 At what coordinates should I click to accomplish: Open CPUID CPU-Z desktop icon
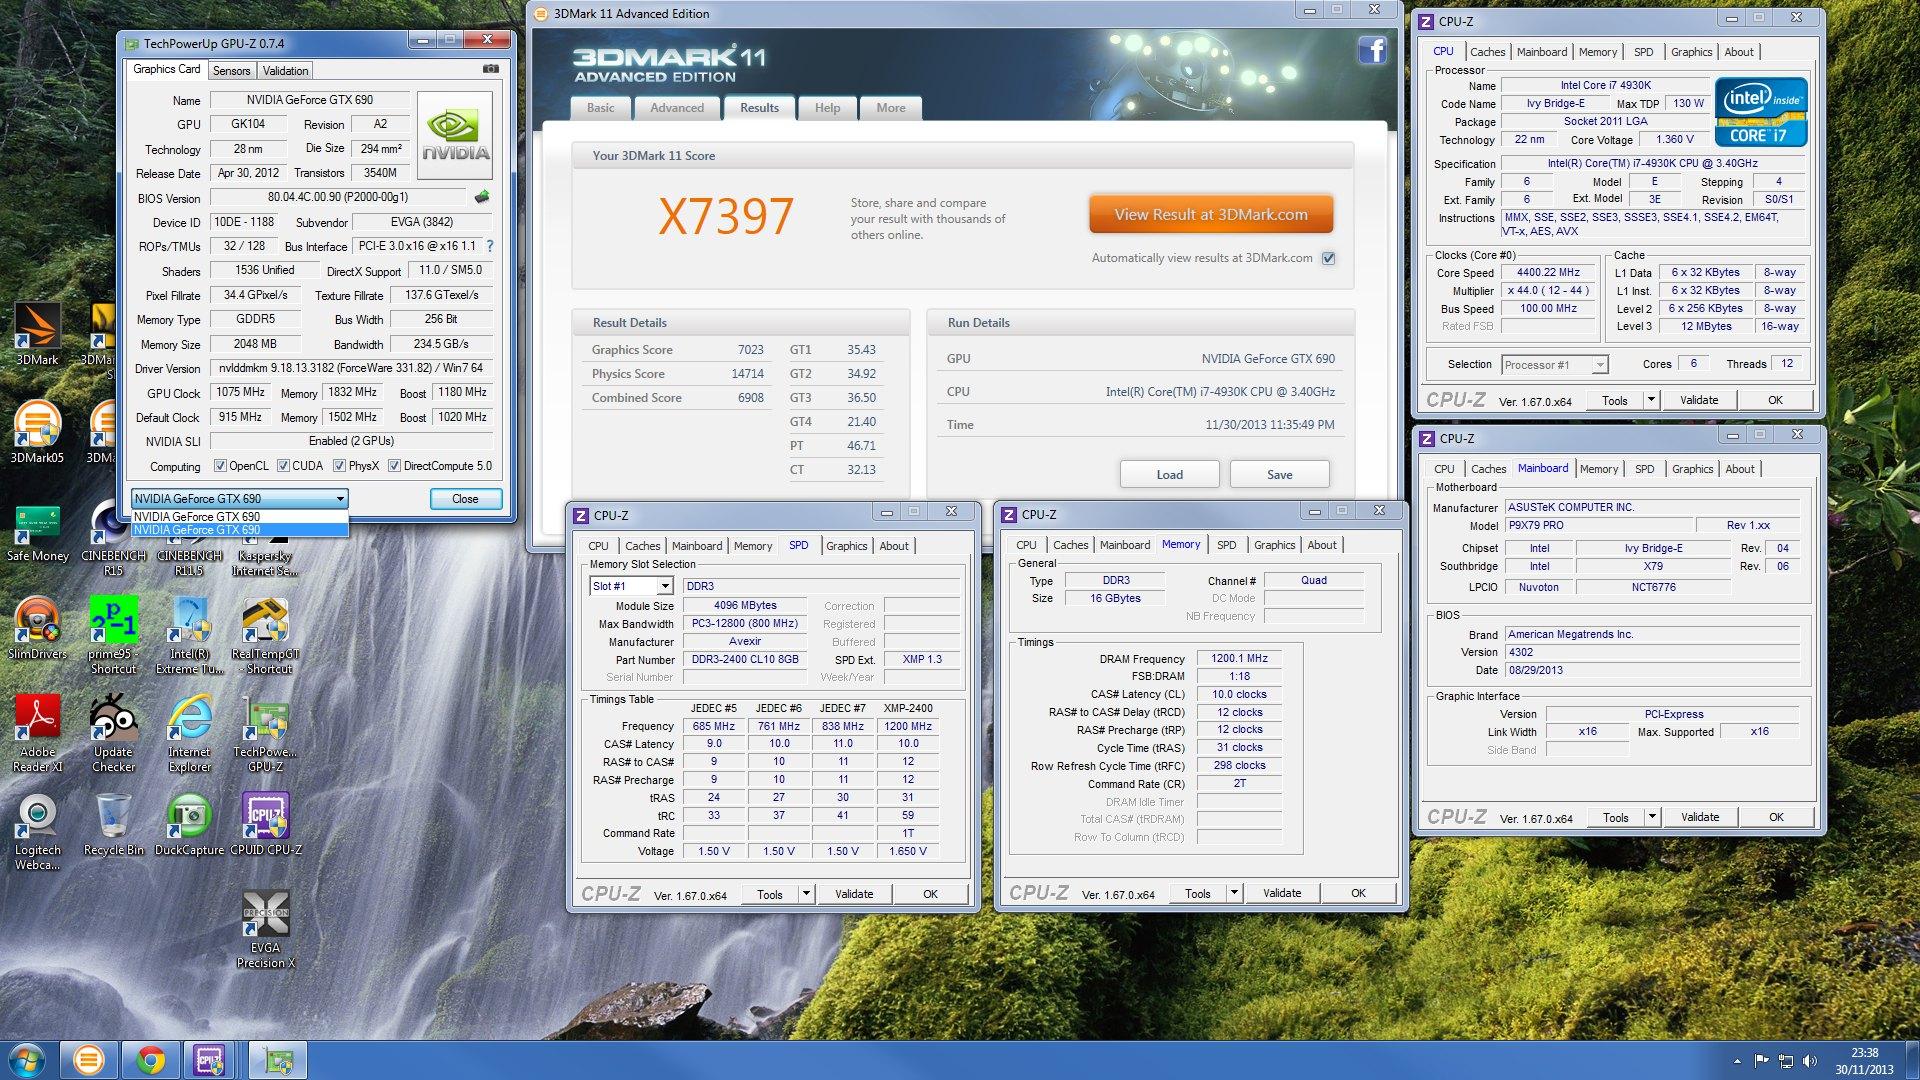coord(265,824)
